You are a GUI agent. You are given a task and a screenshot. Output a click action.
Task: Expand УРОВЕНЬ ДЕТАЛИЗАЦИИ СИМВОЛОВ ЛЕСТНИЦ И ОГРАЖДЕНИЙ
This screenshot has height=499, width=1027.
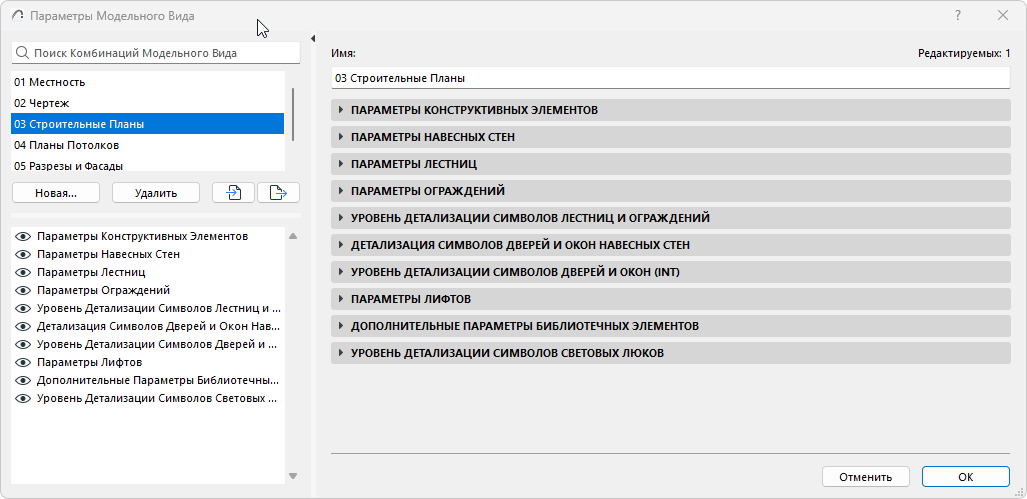click(671, 218)
